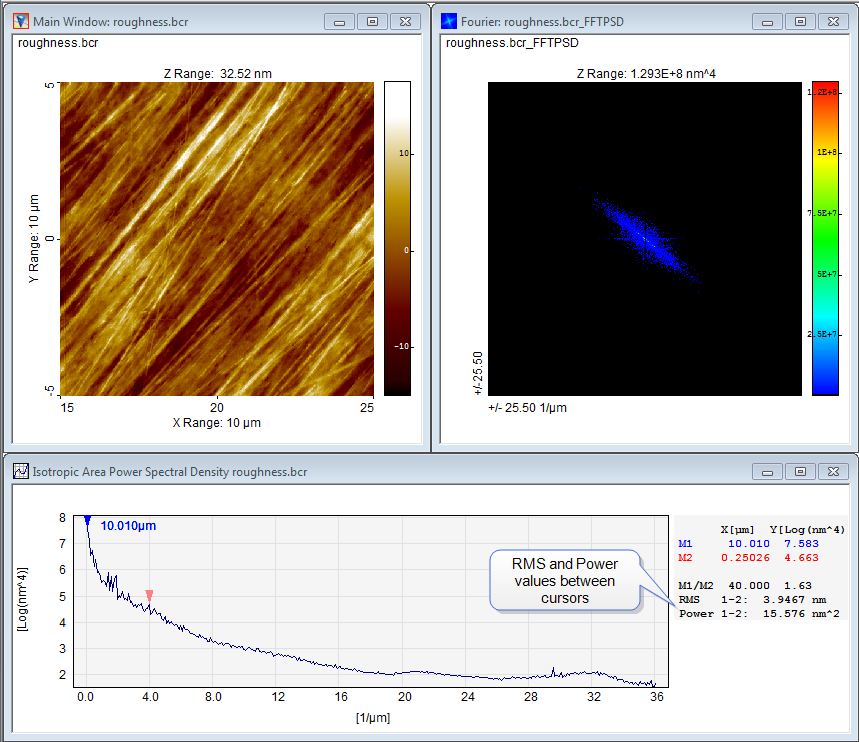Click the Main Window title text
This screenshot has width=859, height=742.
click(111, 22)
